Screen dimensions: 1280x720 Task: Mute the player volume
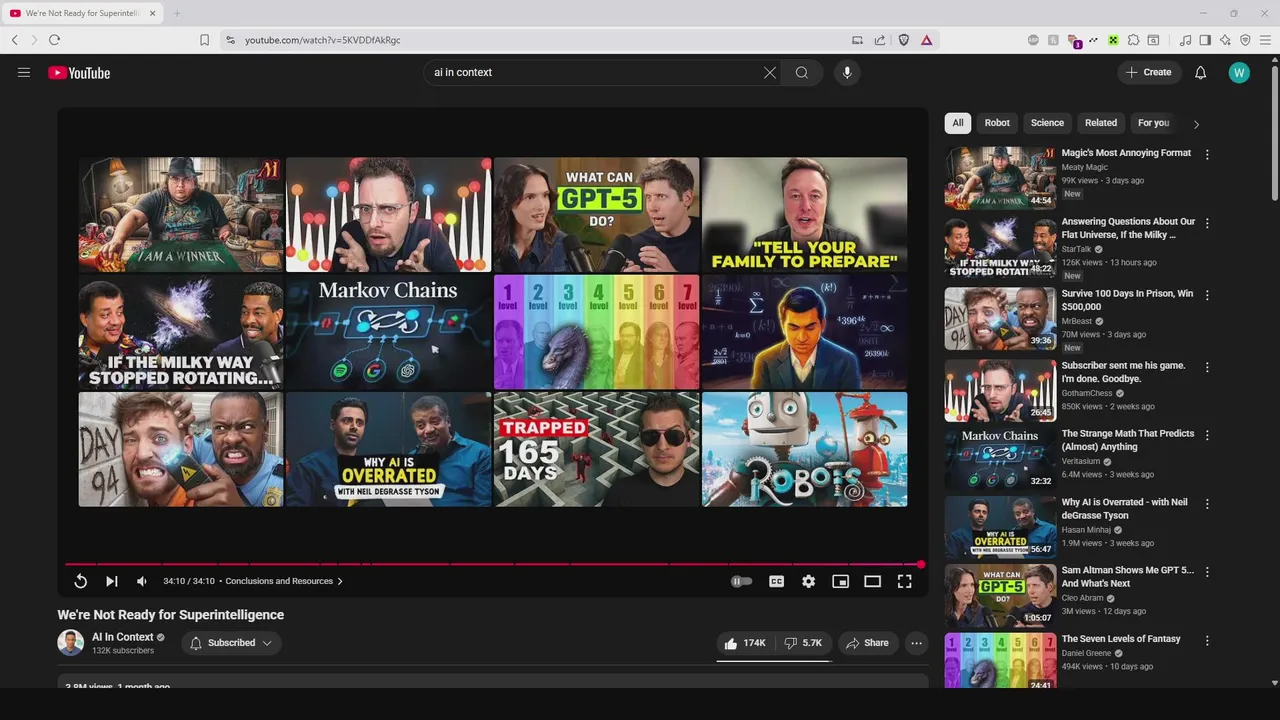point(142,581)
